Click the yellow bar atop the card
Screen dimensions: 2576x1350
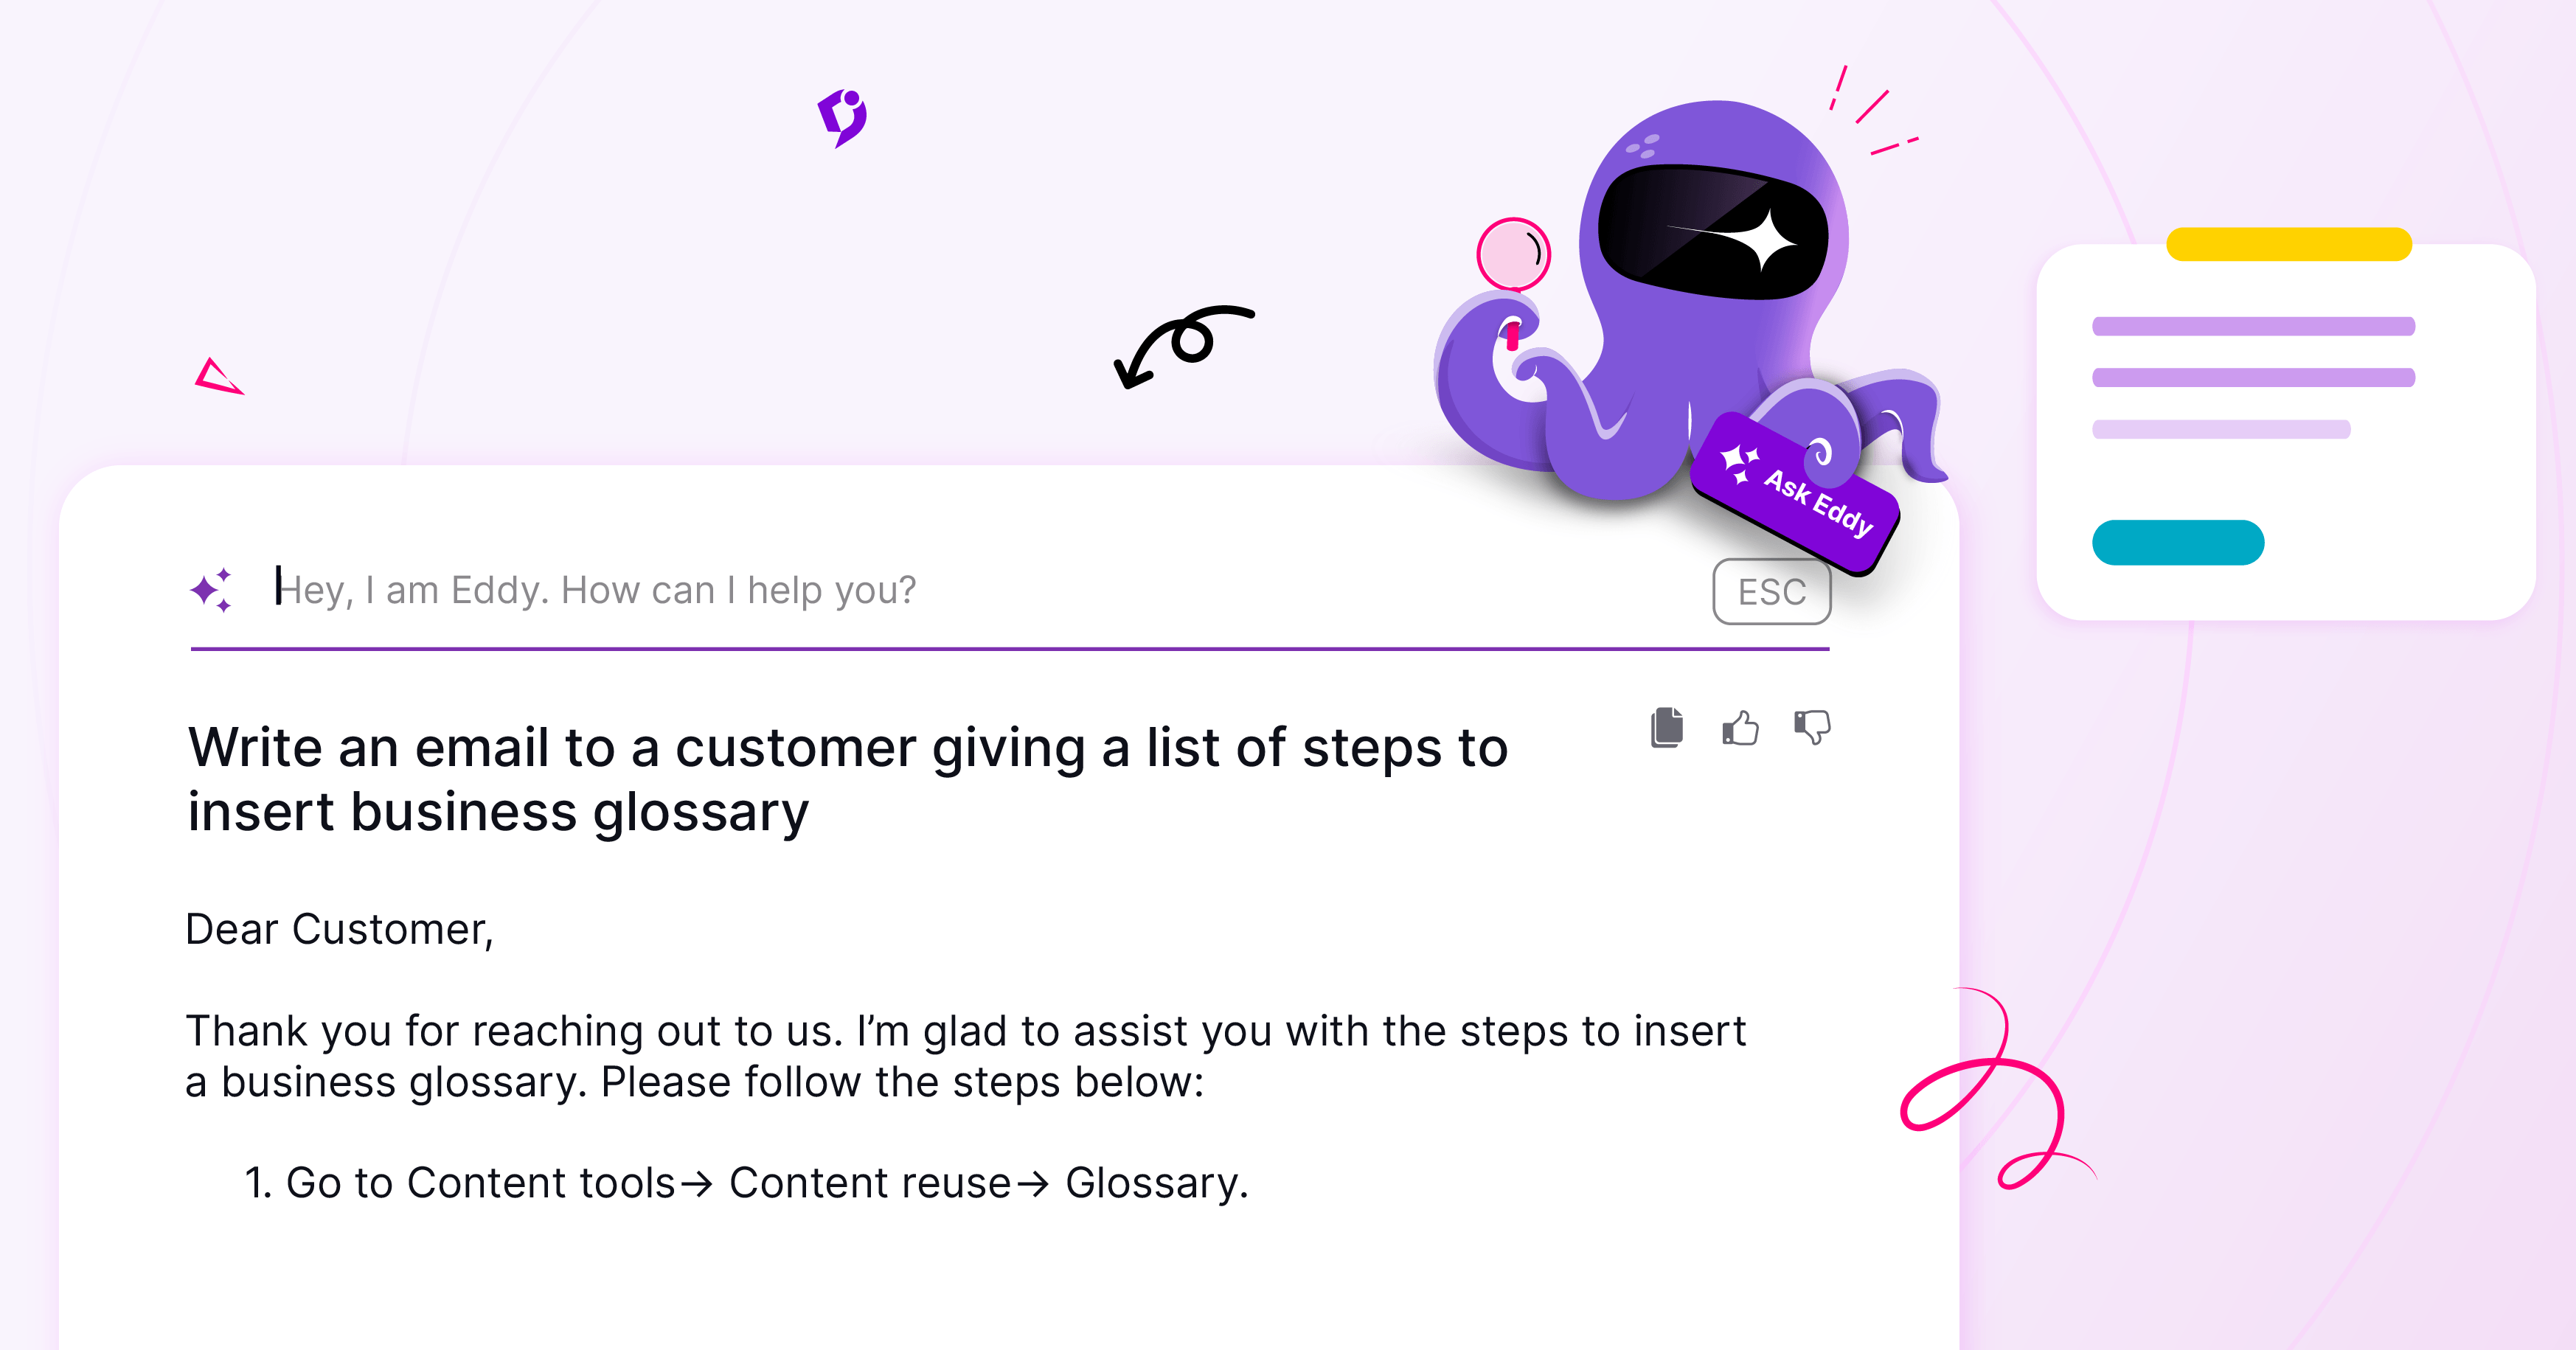(x=2289, y=244)
